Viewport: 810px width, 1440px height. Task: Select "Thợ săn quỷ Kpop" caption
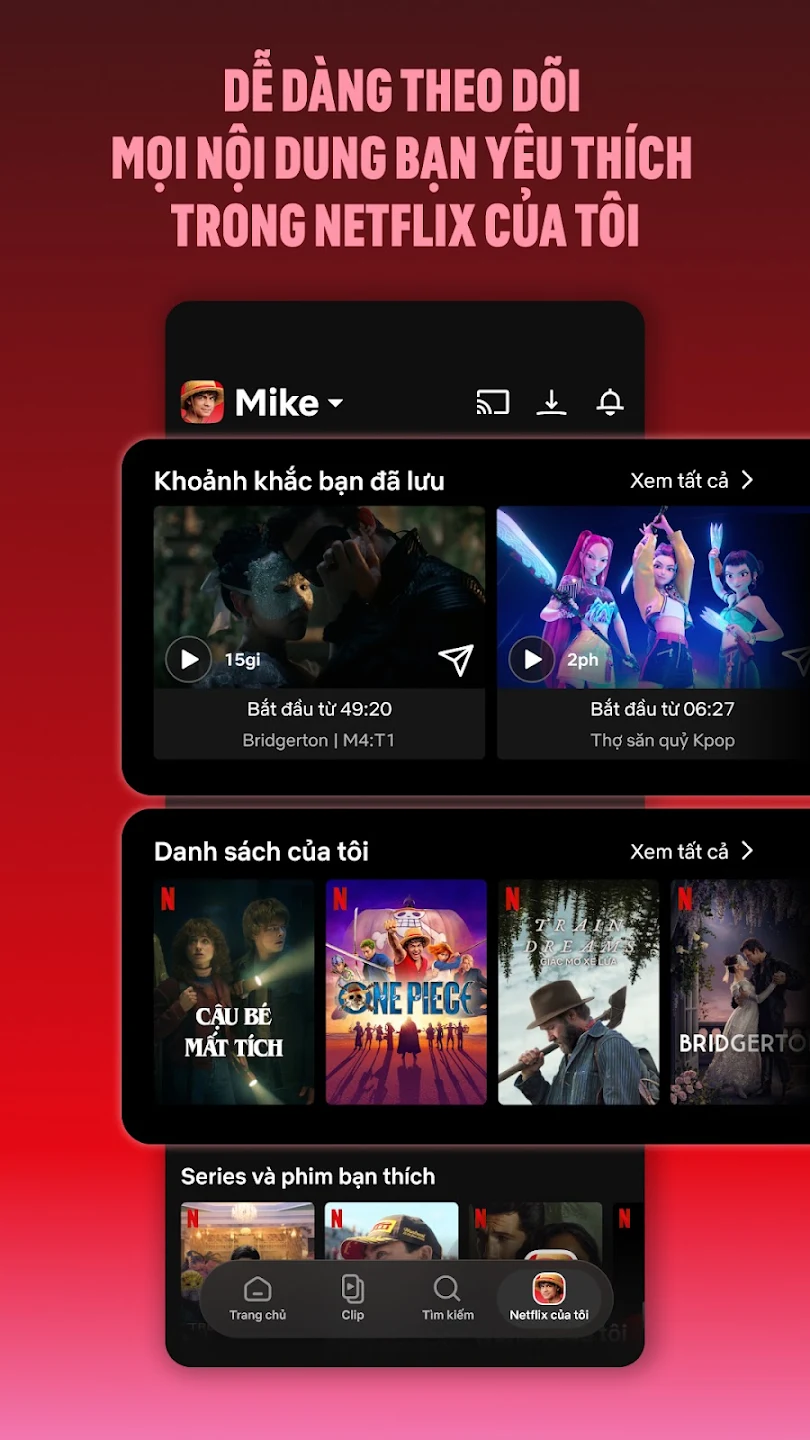pos(662,740)
